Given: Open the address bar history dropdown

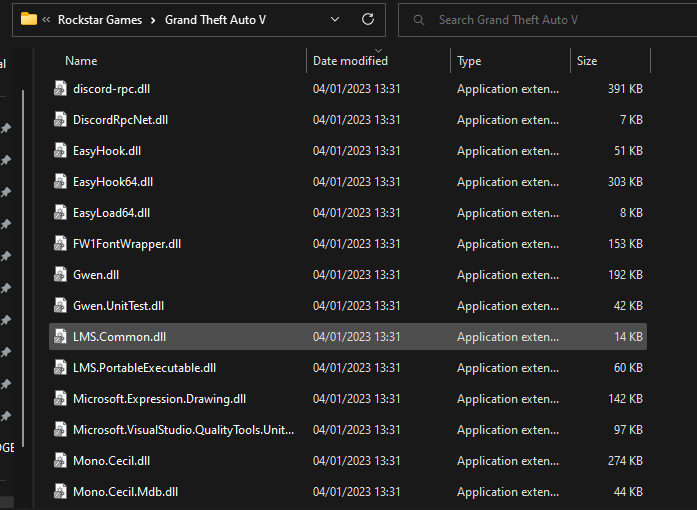Looking at the screenshot, I should [x=334, y=19].
